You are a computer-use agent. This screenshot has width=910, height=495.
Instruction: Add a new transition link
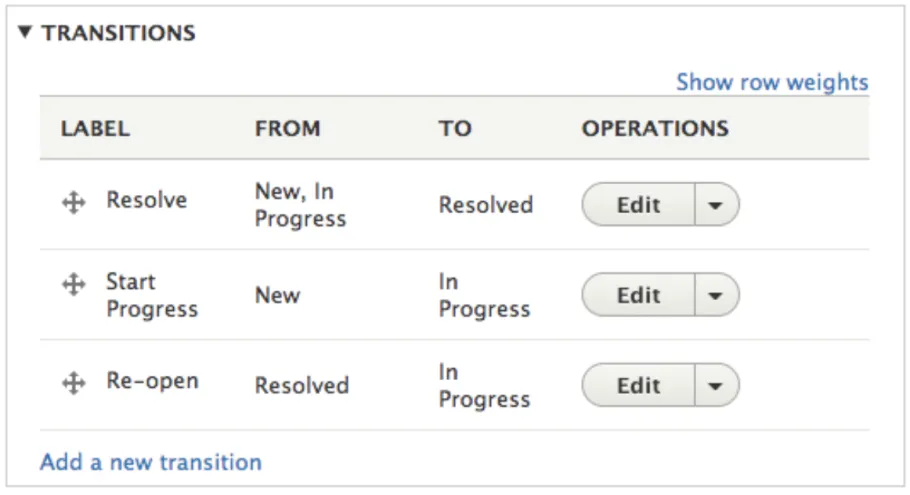pos(151,463)
